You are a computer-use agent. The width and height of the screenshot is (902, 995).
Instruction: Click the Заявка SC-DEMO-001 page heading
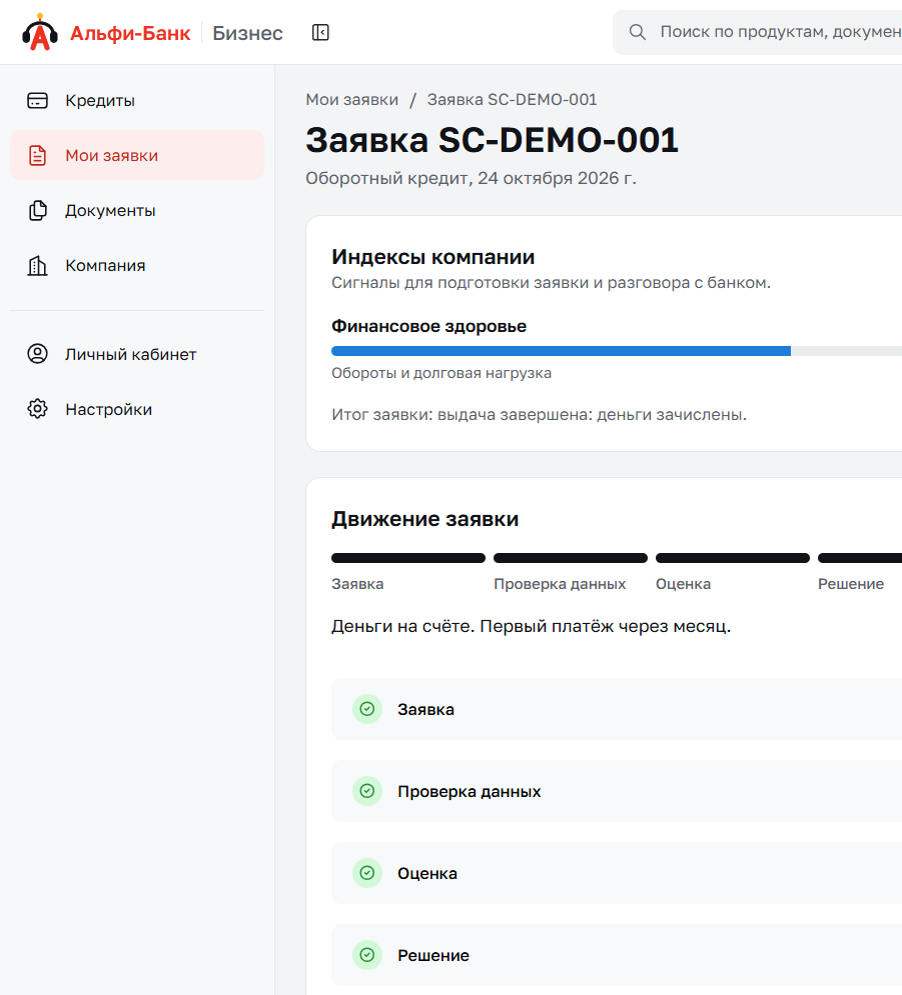492,140
